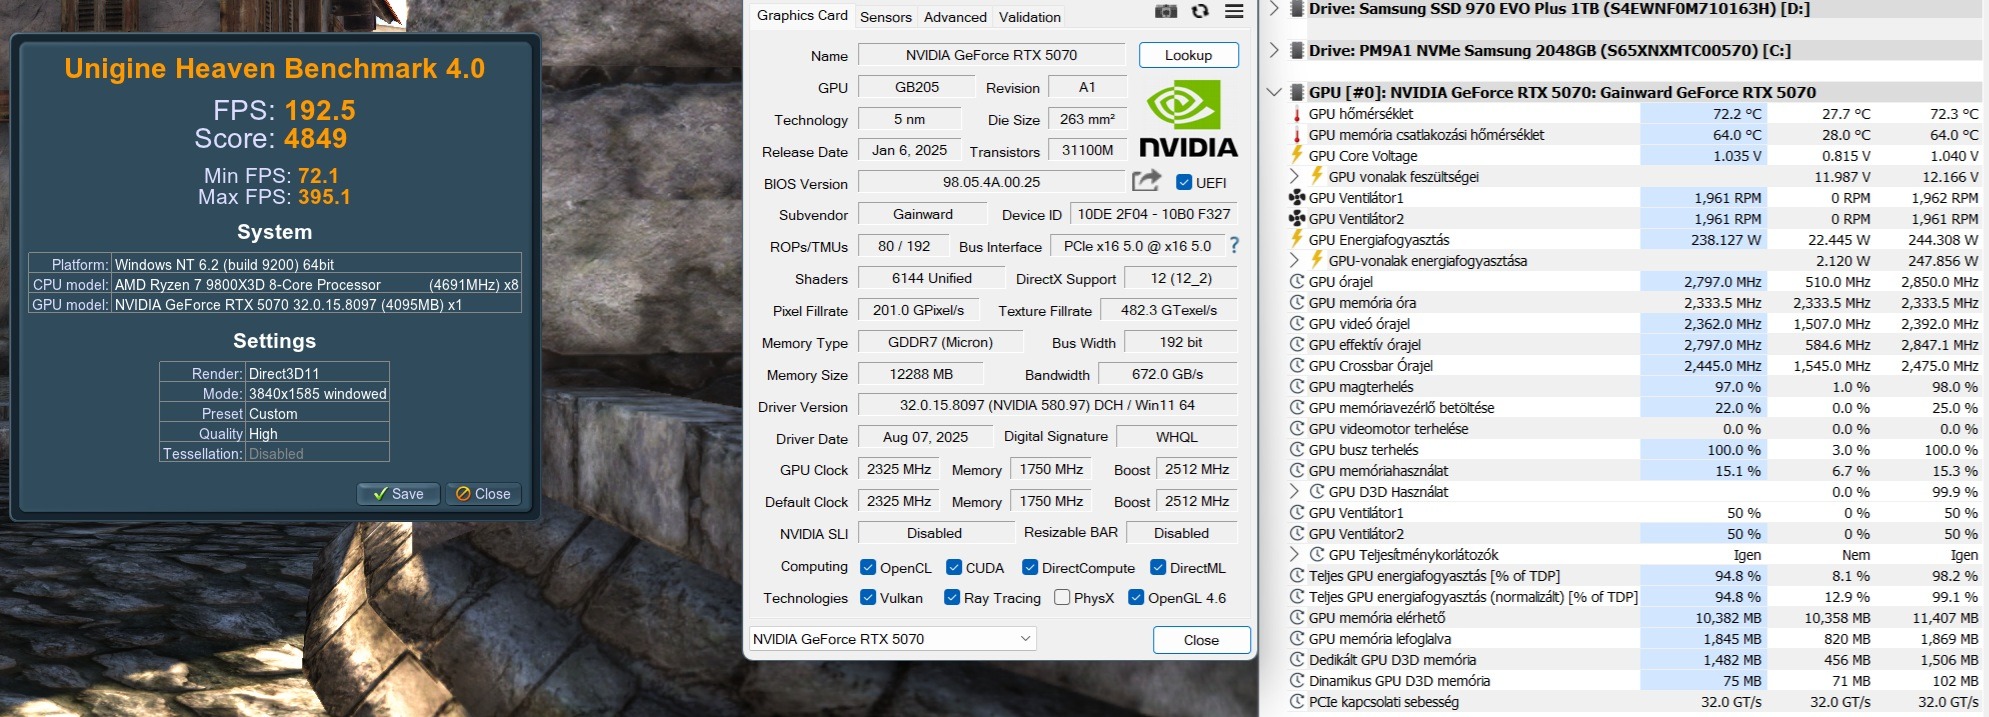Screen dimensions: 1989x717
Task: Toggle the DirectML checkbox
Action: 1158,567
